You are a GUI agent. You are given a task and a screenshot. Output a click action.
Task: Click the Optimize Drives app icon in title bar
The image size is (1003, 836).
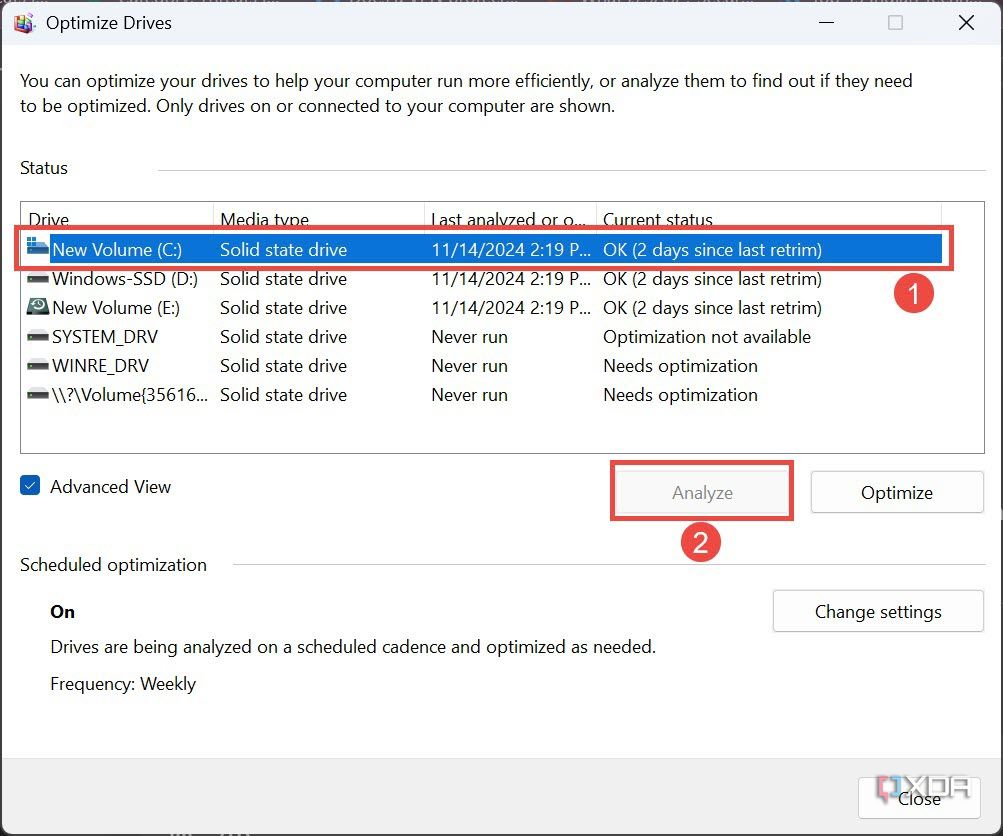tap(24, 23)
